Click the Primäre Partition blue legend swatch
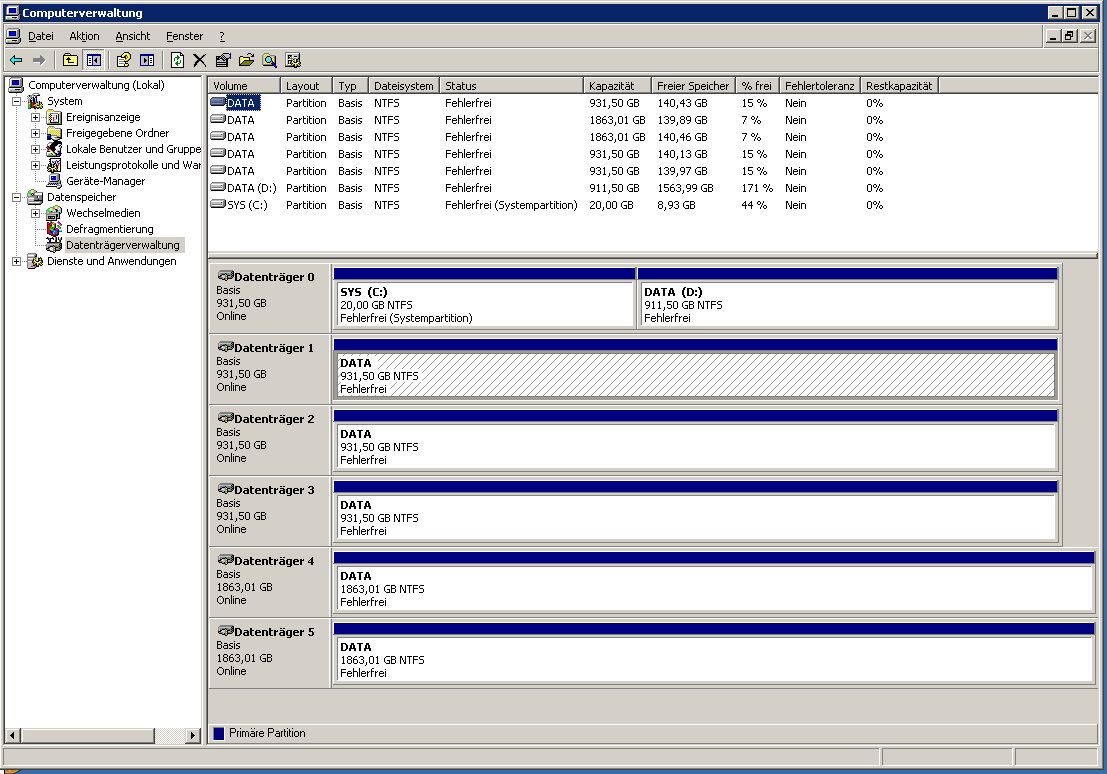The height and width of the screenshot is (774, 1107). [219, 734]
